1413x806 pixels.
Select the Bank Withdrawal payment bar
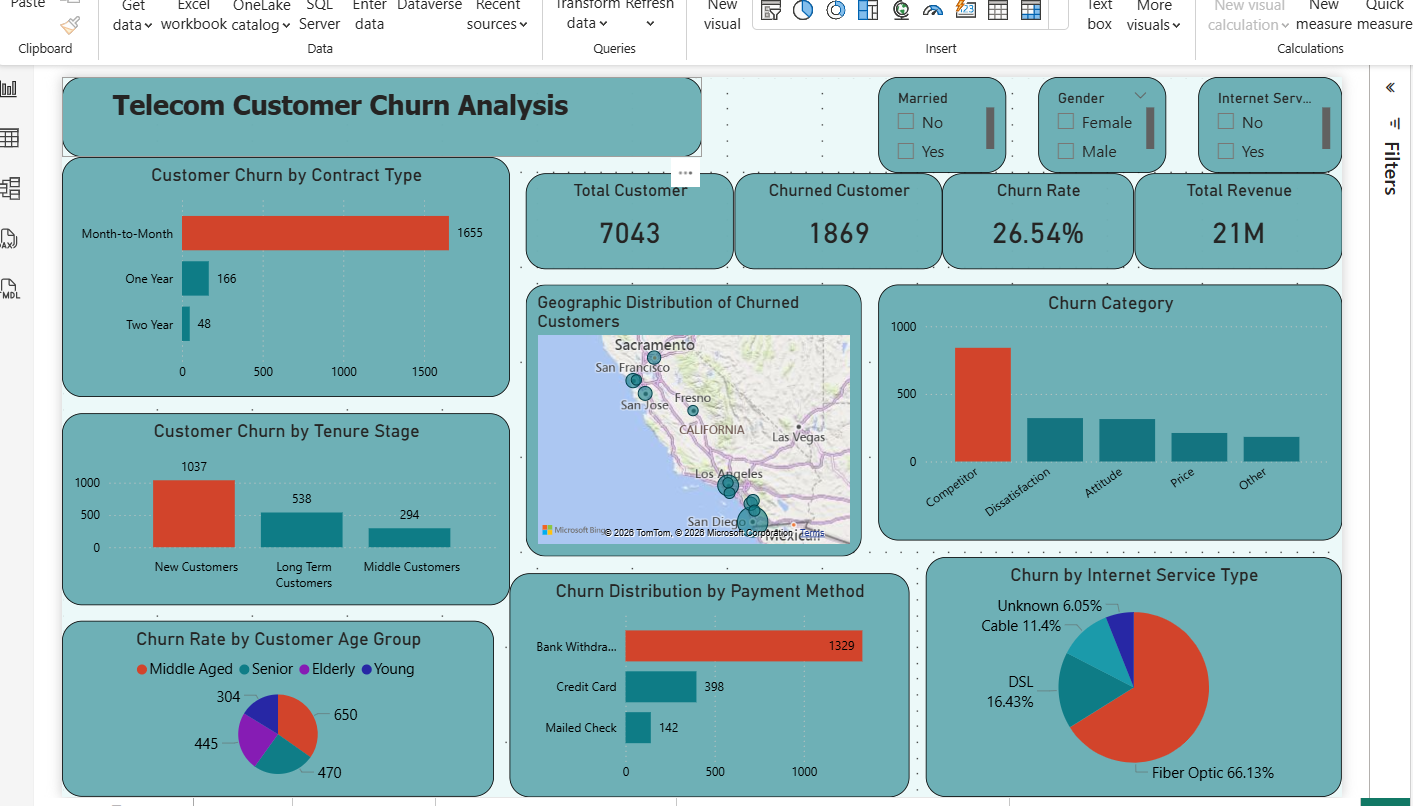coord(744,646)
